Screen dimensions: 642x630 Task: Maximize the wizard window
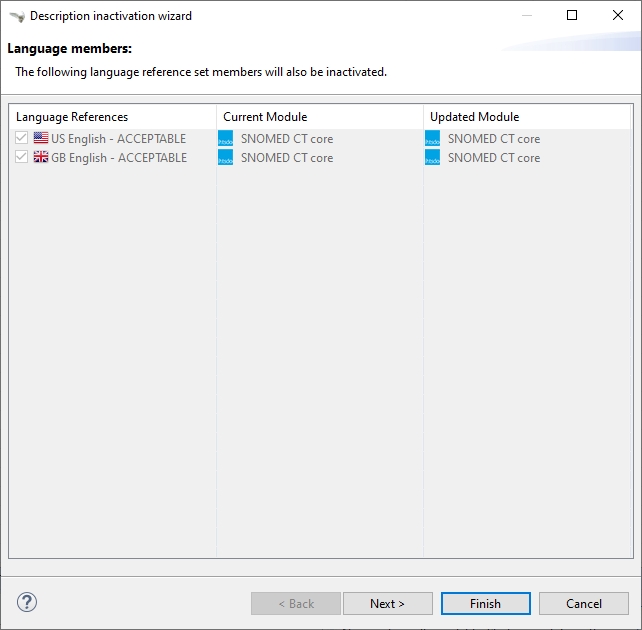point(572,16)
